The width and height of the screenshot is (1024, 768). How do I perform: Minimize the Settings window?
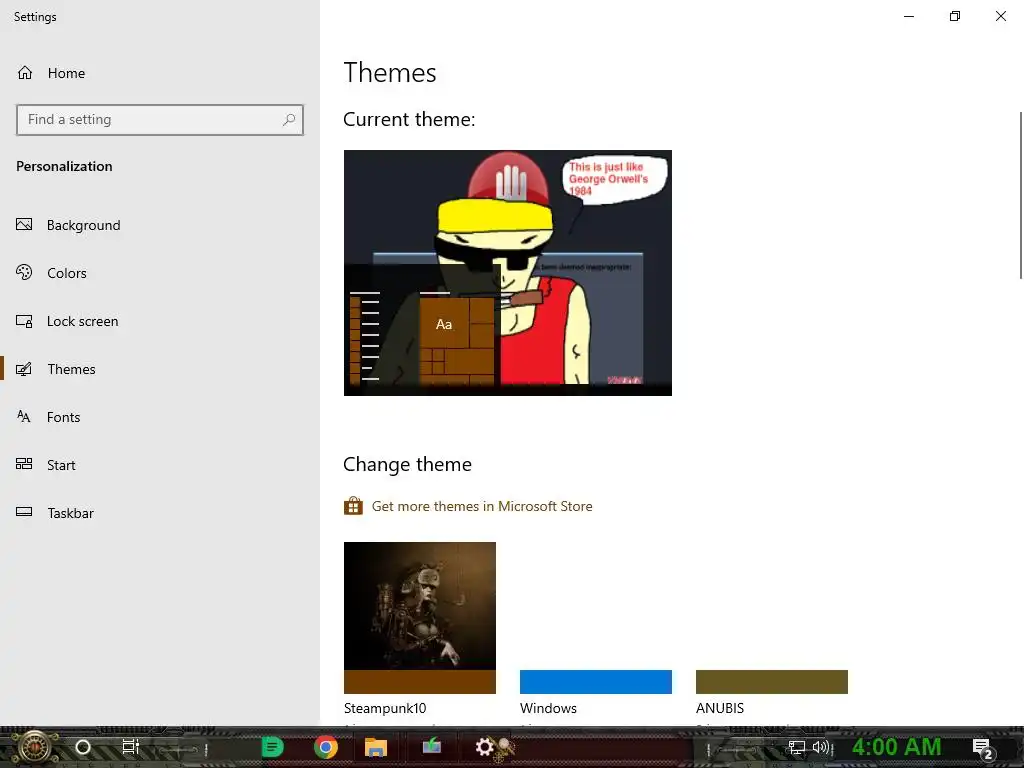(909, 16)
